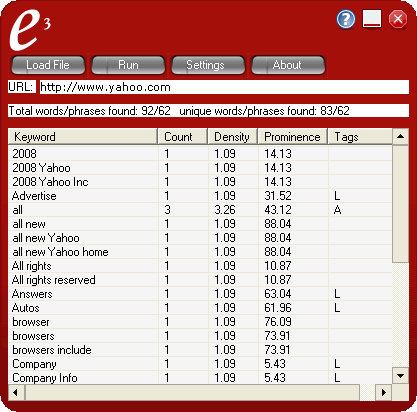Click the 63.04 prominence value
The image size is (417, 412).
click(x=278, y=294)
